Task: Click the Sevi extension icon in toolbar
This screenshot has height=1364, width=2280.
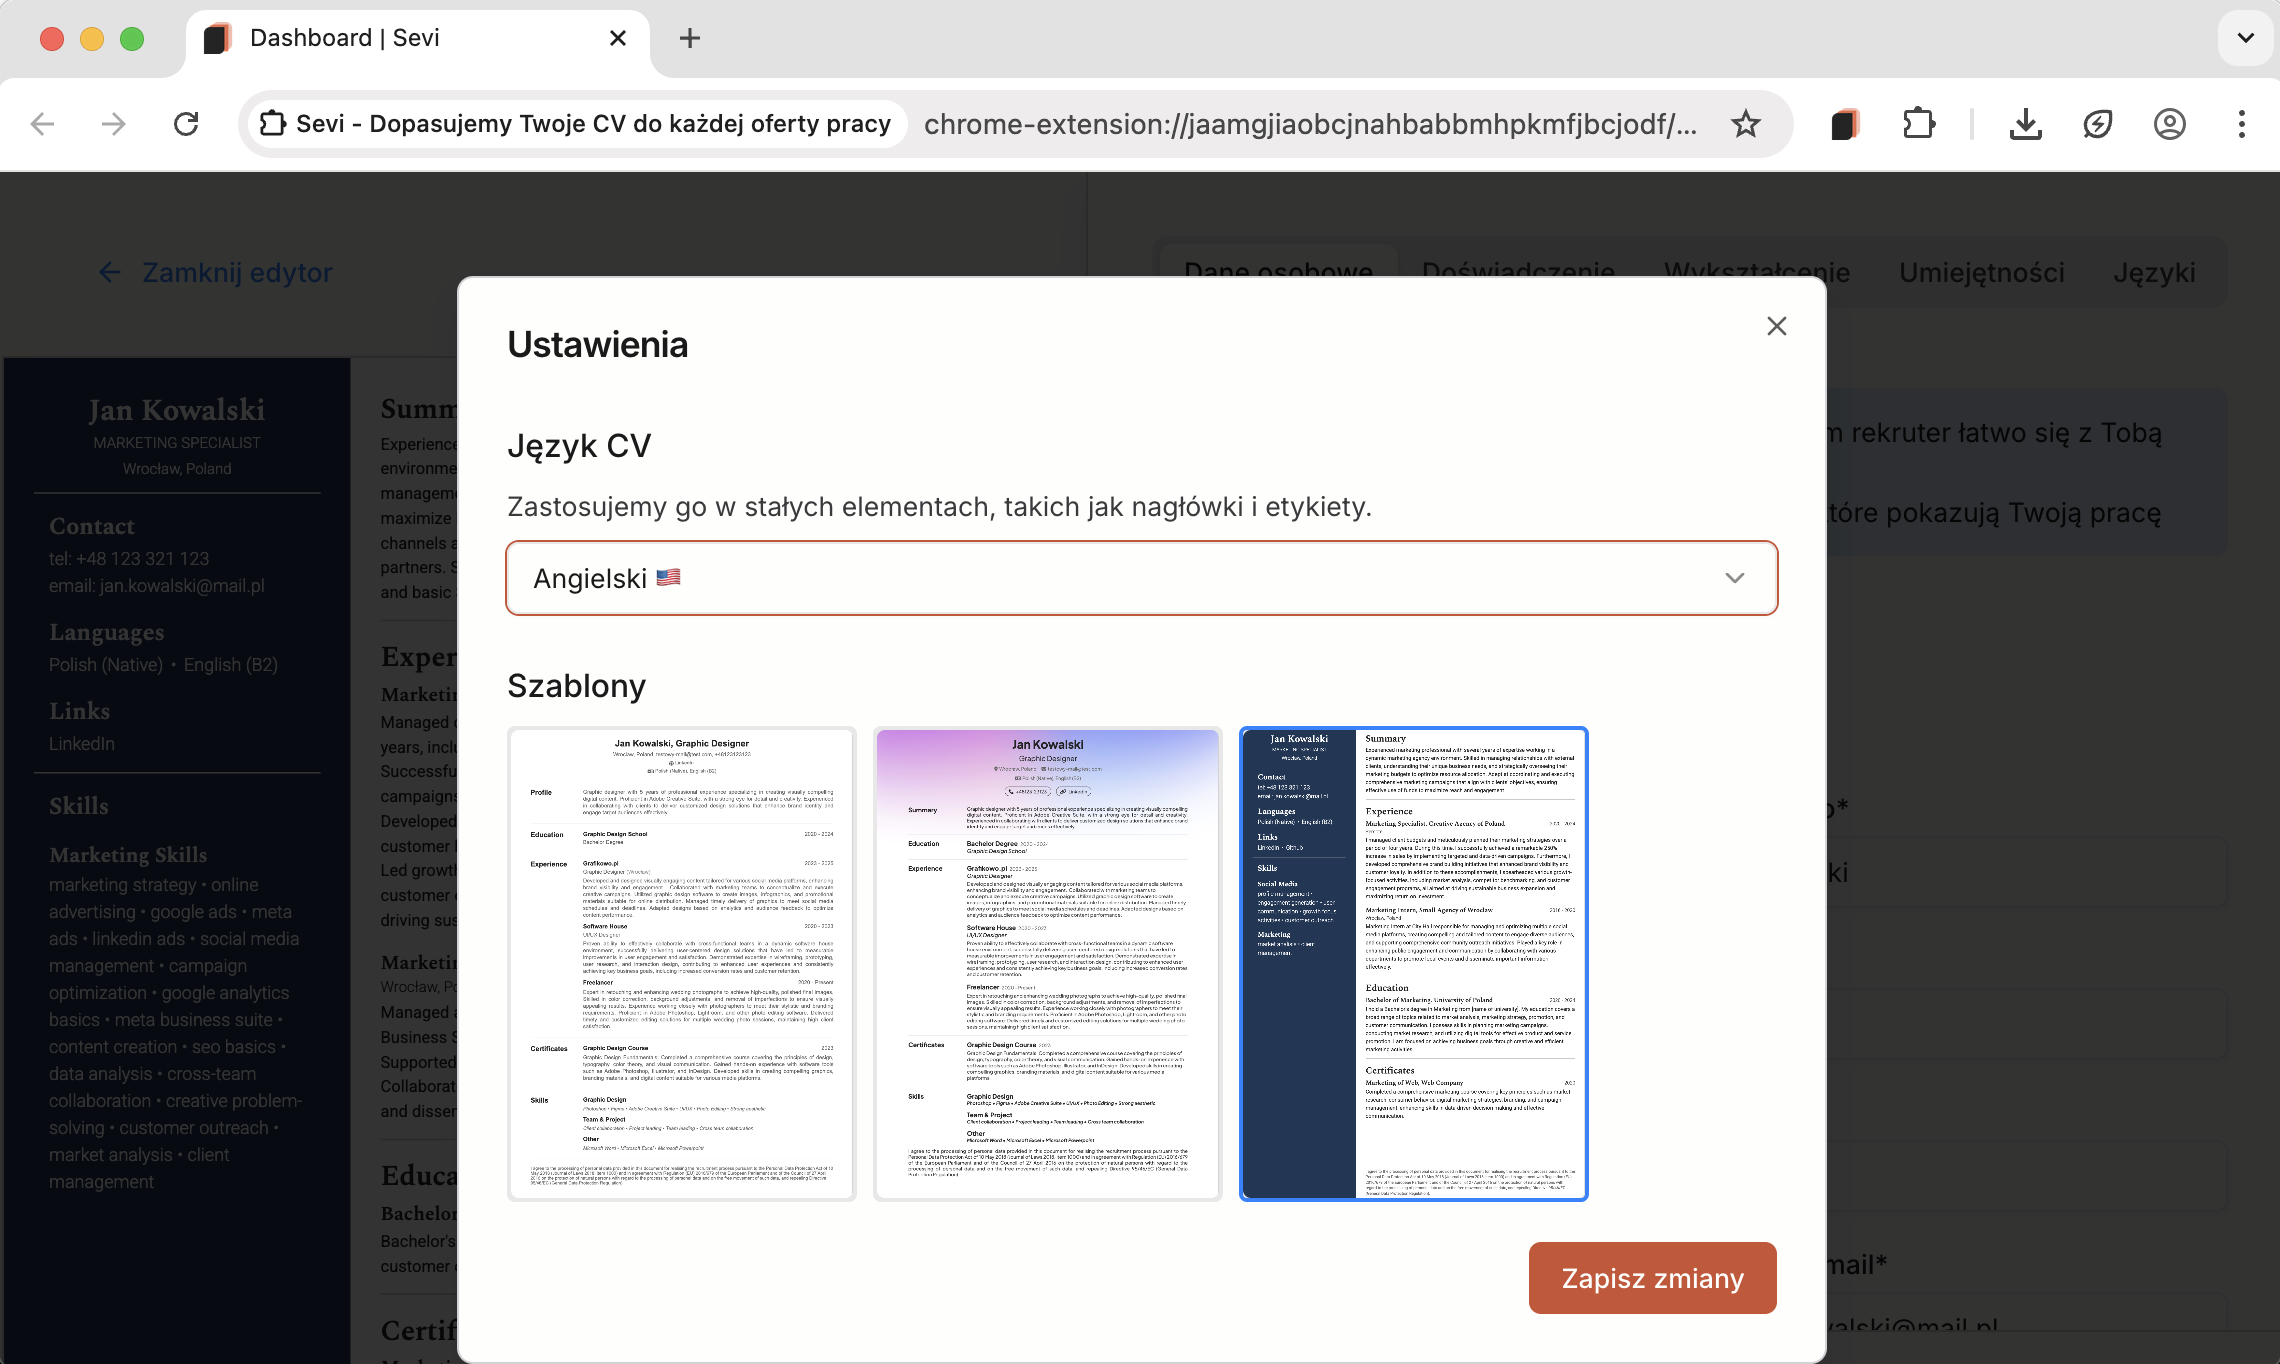Action: 1845,124
